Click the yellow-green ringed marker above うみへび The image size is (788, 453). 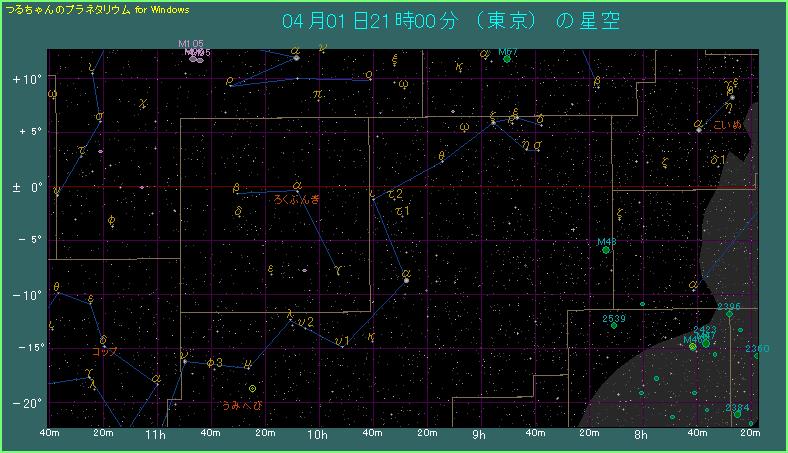(253, 388)
